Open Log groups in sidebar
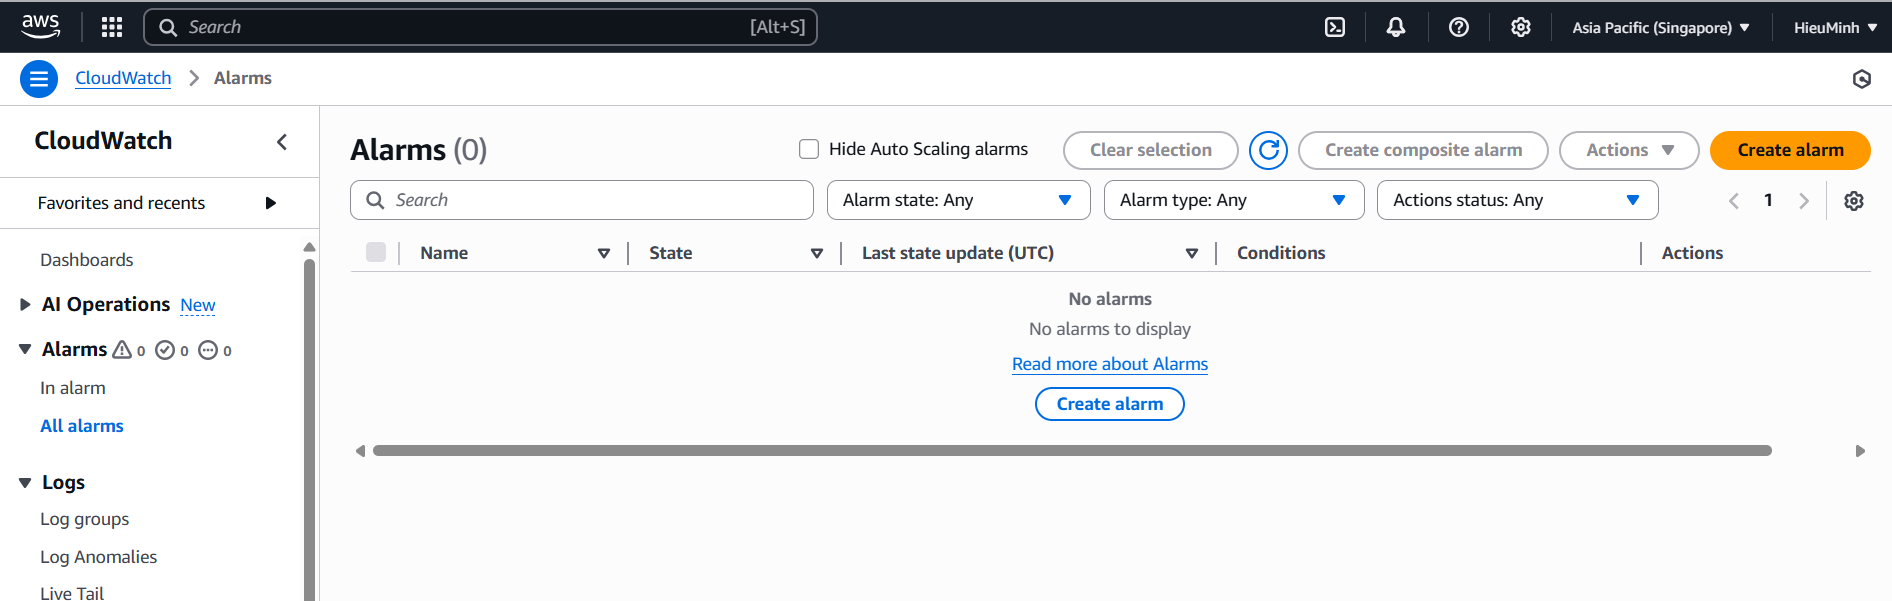 (x=85, y=519)
